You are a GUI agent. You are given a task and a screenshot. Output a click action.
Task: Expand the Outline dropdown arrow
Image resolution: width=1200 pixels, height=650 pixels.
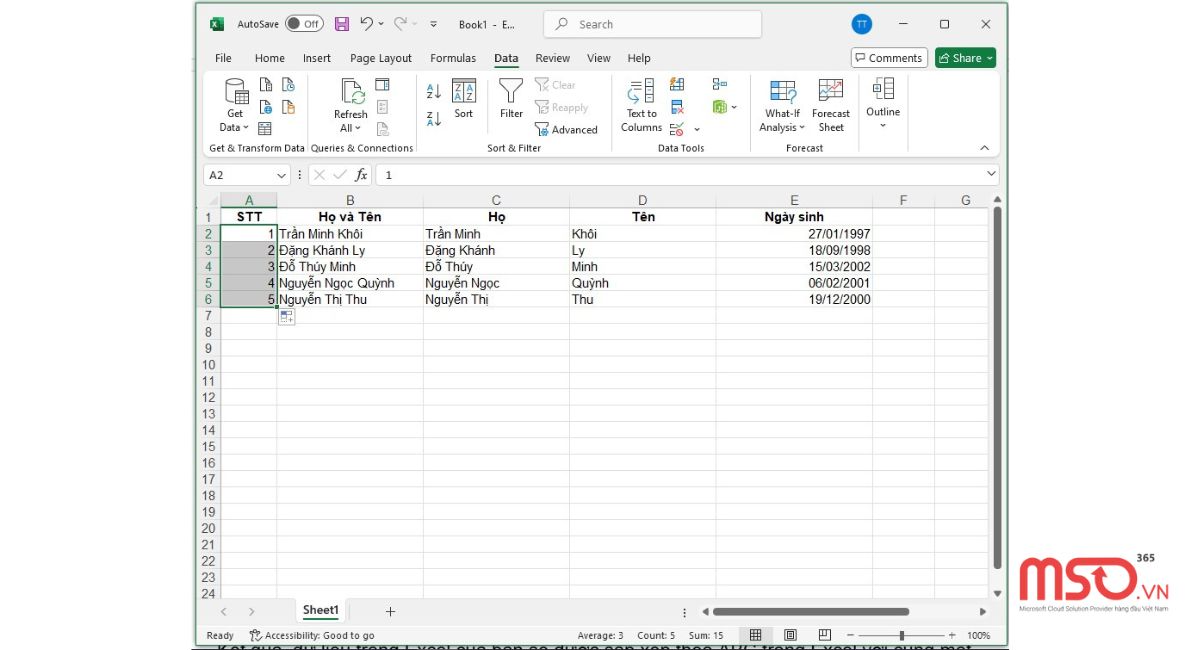pos(883,126)
